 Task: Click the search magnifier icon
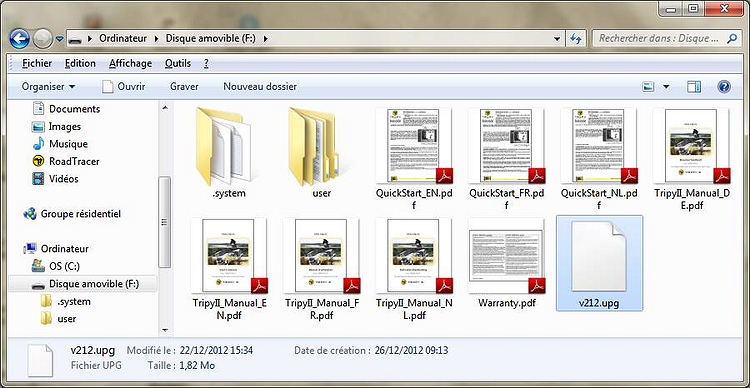tap(732, 38)
